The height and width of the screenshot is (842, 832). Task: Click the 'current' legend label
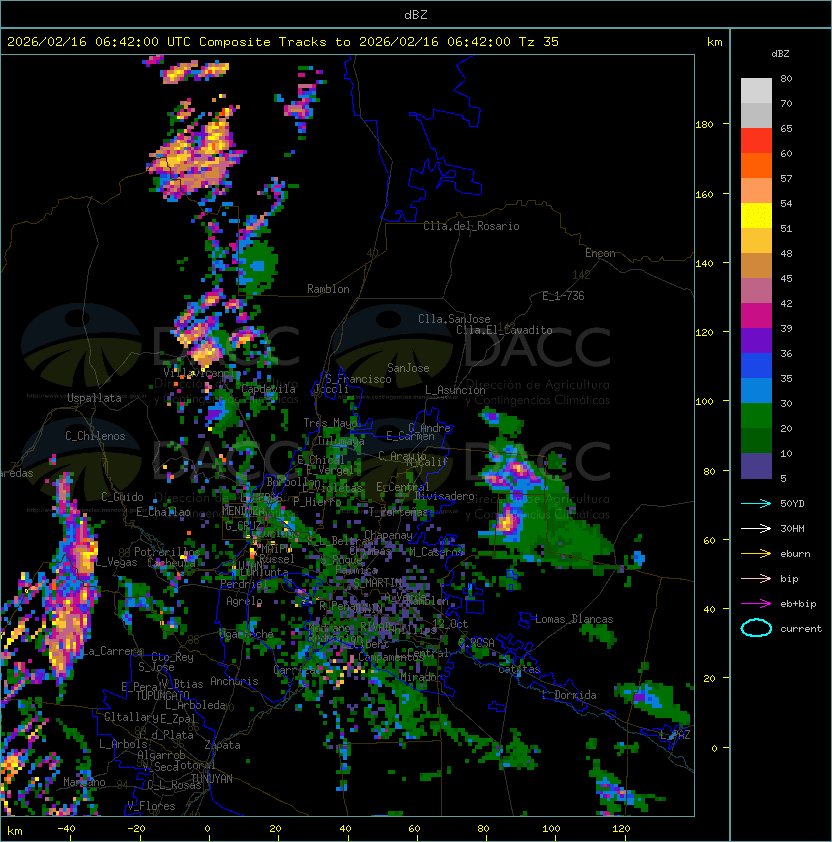pos(801,629)
